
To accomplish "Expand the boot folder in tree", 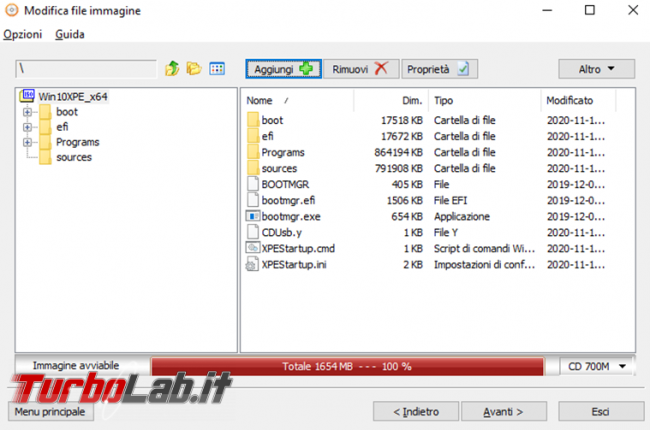I will [27, 112].
